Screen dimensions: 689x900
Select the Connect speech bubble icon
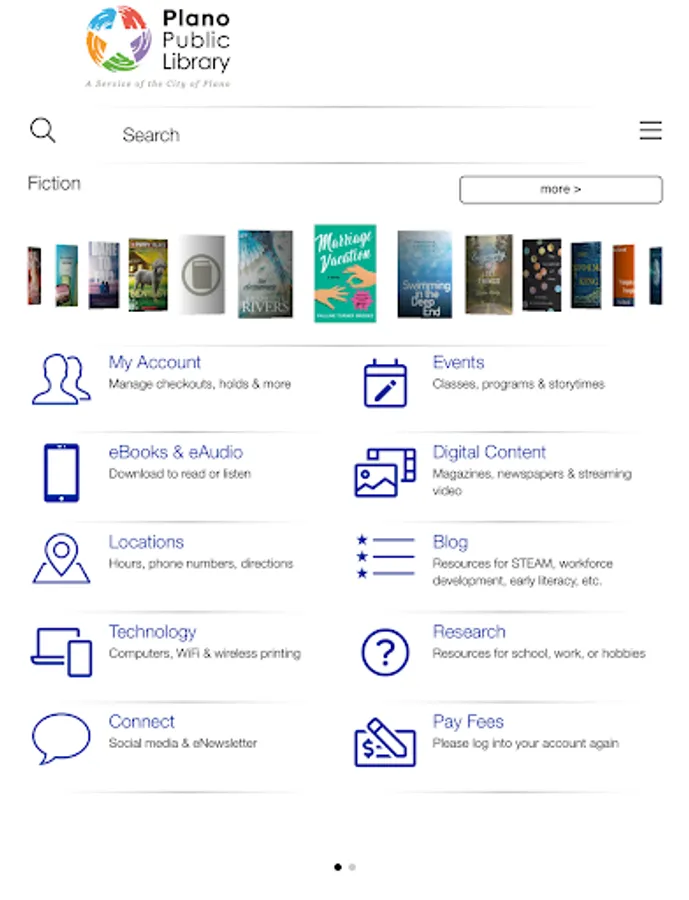click(61, 738)
